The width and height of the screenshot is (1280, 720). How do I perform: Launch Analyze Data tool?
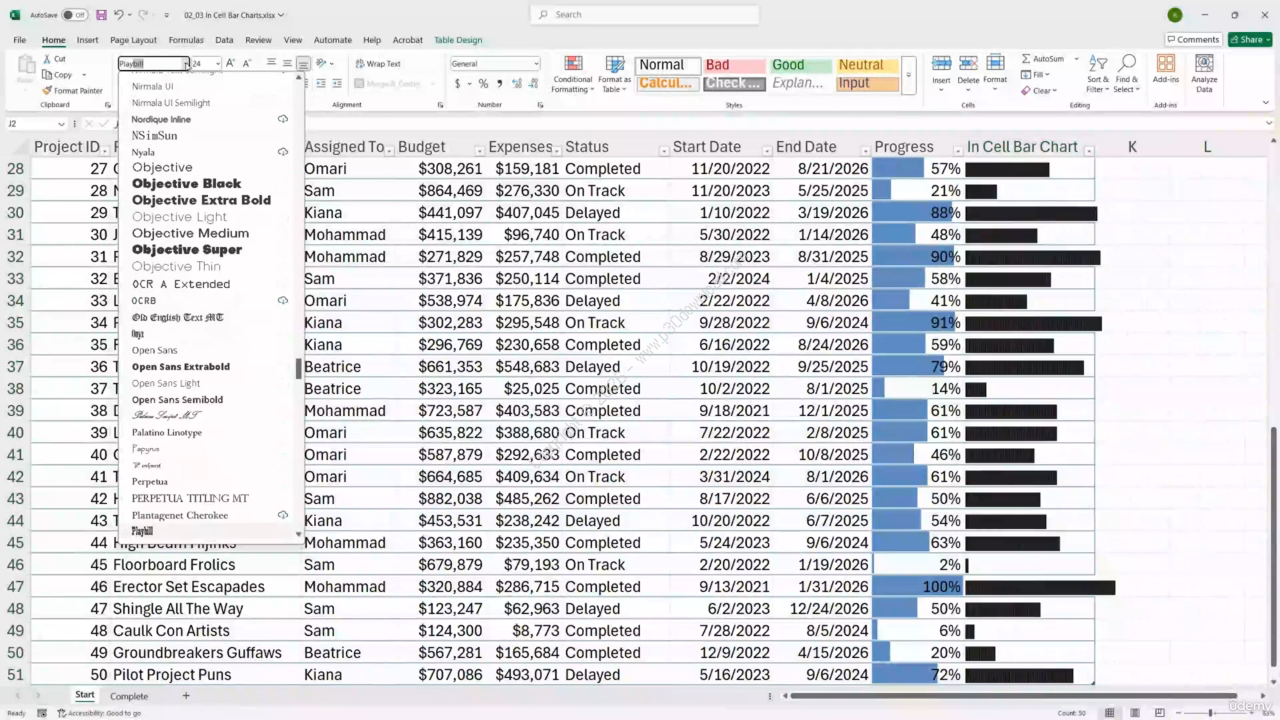1204,64
